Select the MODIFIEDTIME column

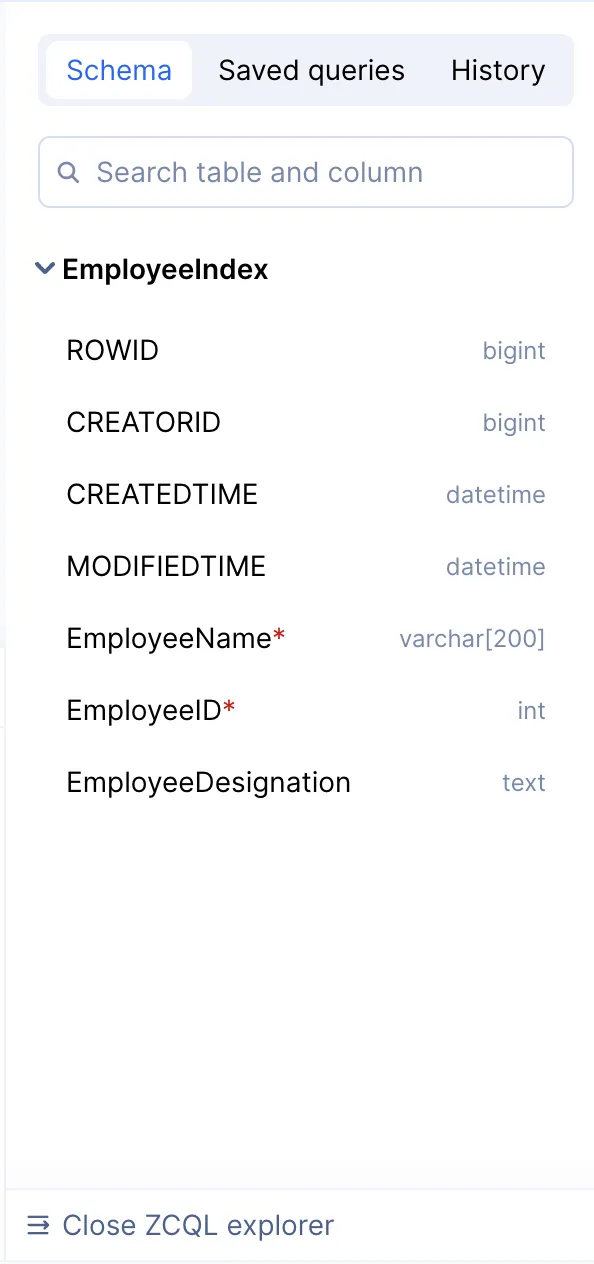(x=306, y=567)
